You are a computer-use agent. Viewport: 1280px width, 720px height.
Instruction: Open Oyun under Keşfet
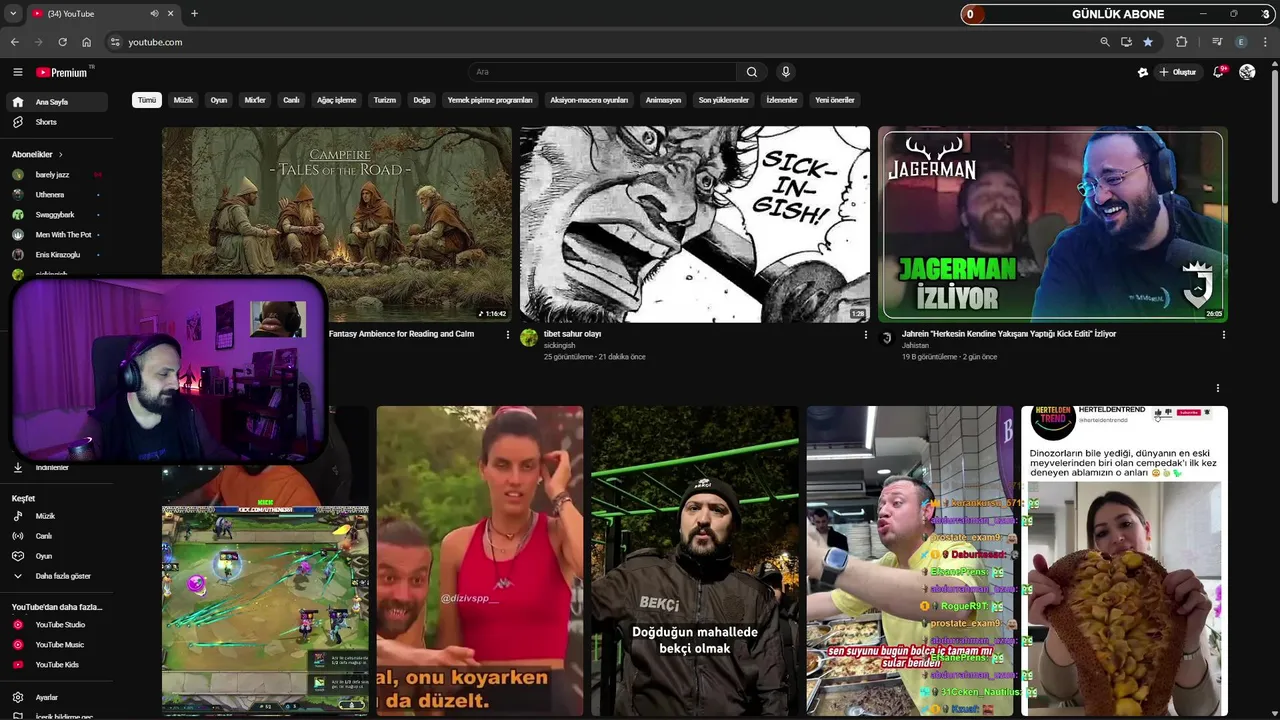point(59,556)
